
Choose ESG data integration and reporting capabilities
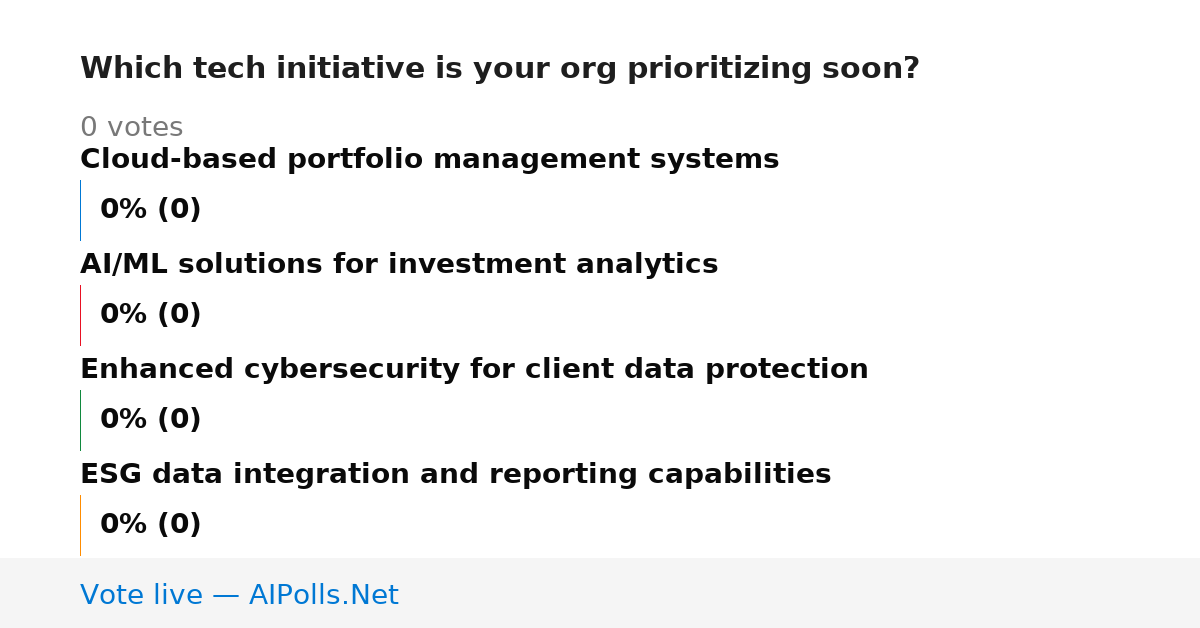[455, 474]
